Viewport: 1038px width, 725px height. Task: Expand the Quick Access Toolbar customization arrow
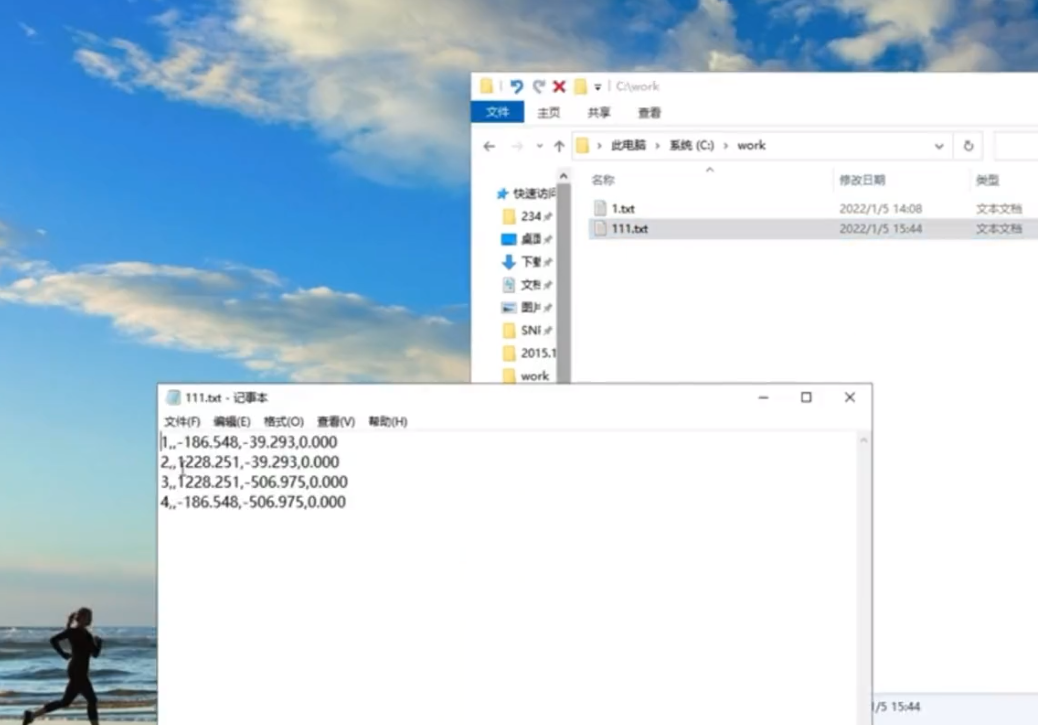595,87
